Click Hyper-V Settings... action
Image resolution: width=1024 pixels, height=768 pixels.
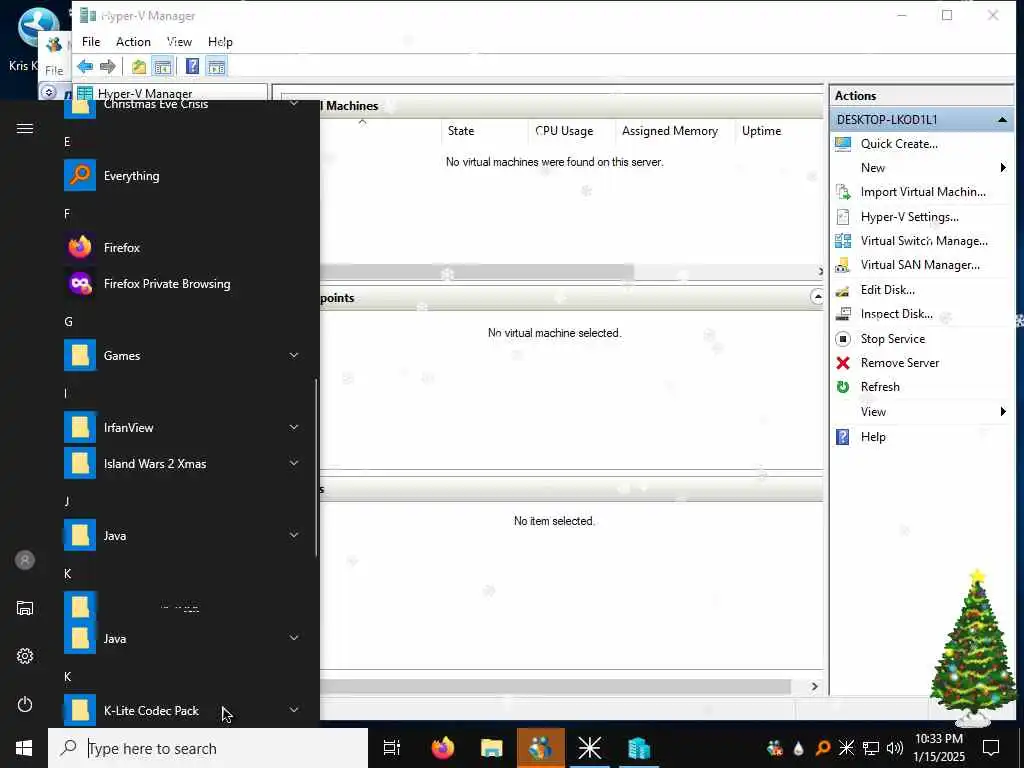(x=909, y=217)
